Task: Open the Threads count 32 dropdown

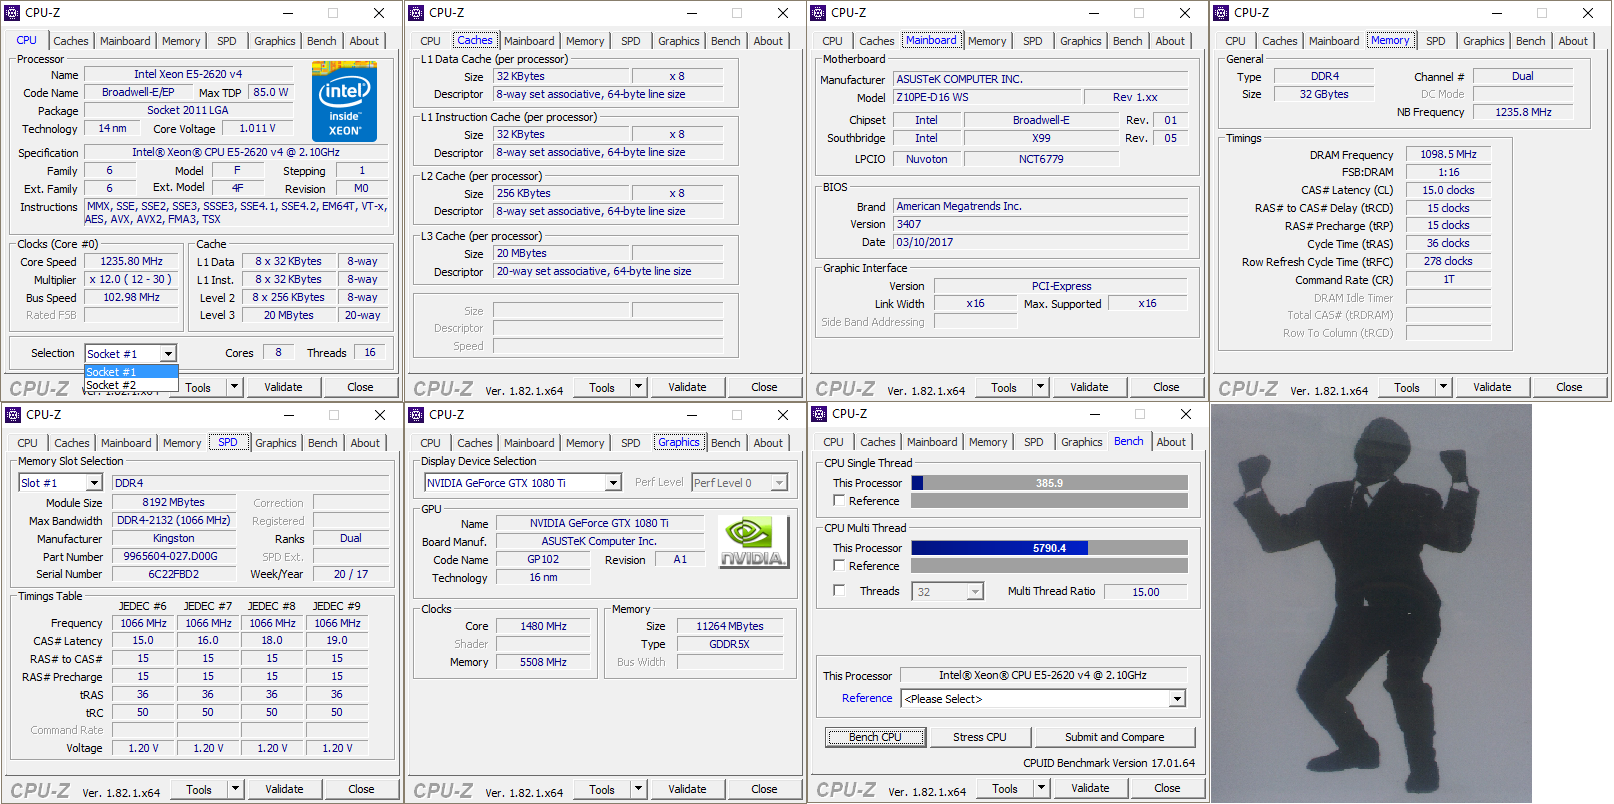Action: point(947,592)
